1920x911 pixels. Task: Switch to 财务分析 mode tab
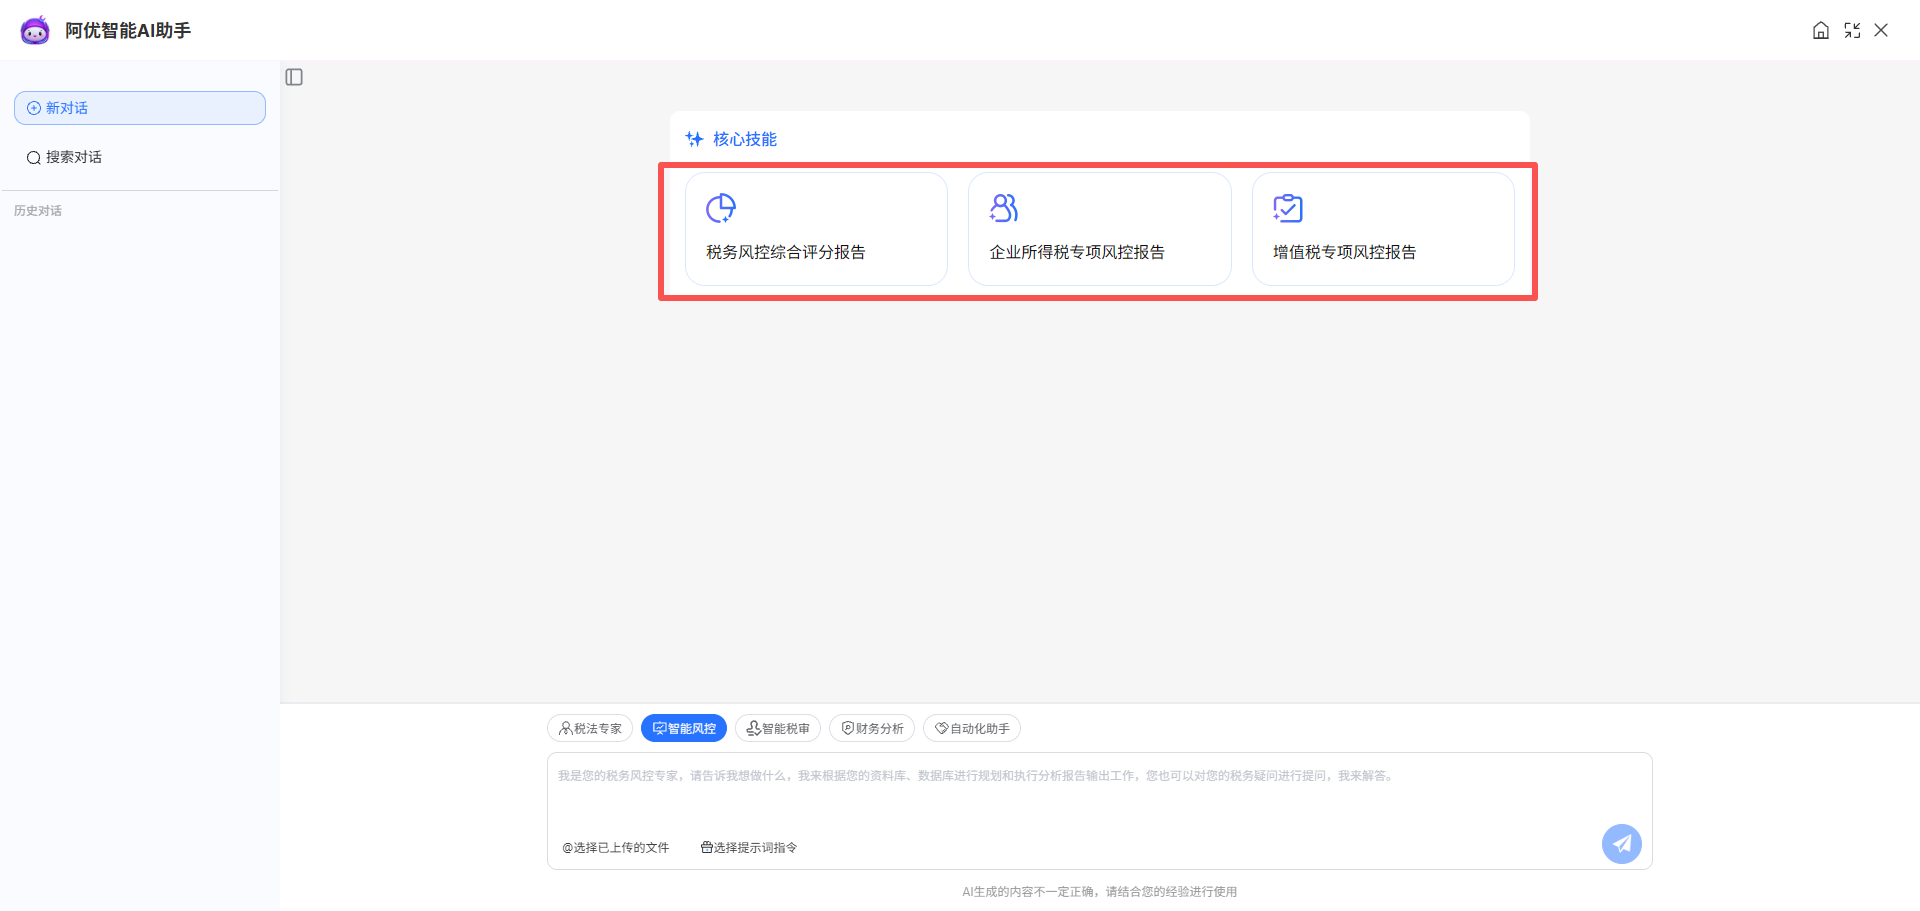[872, 728]
